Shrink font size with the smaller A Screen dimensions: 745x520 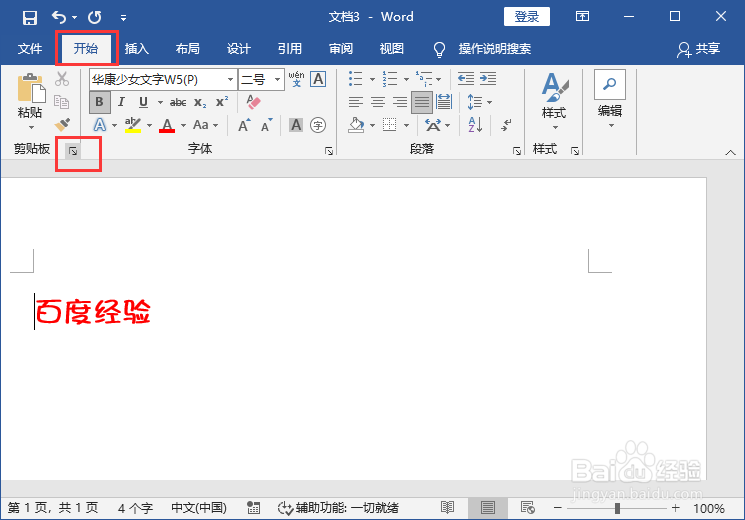[267, 125]
